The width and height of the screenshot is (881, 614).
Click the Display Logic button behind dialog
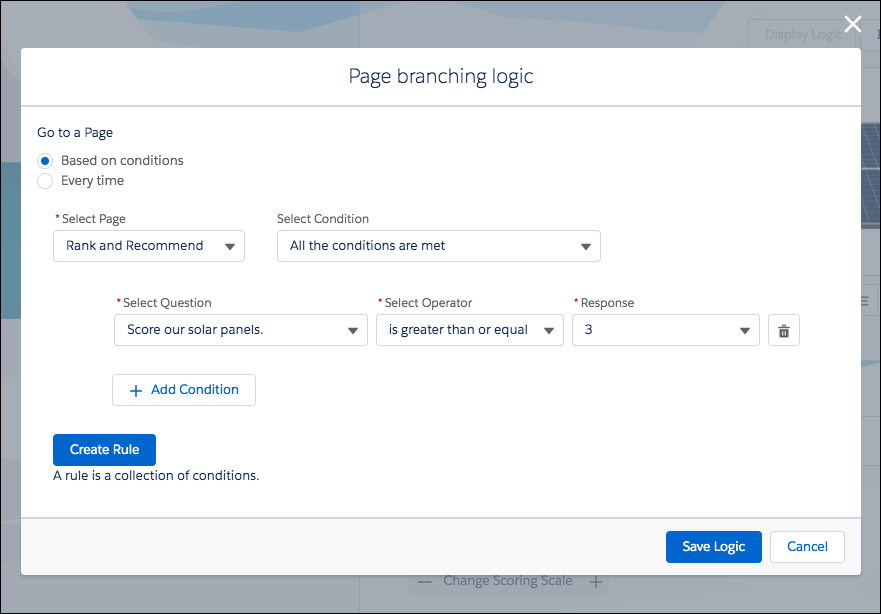click(x=803, y=35)
